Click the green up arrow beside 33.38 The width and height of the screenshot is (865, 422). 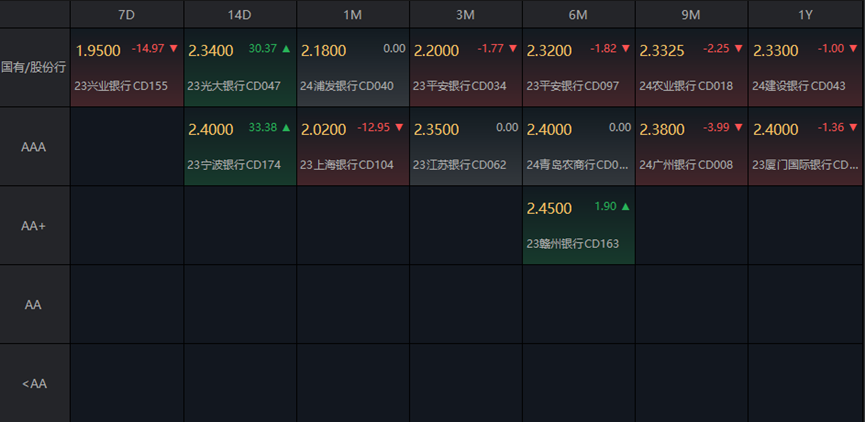(287, 127)
